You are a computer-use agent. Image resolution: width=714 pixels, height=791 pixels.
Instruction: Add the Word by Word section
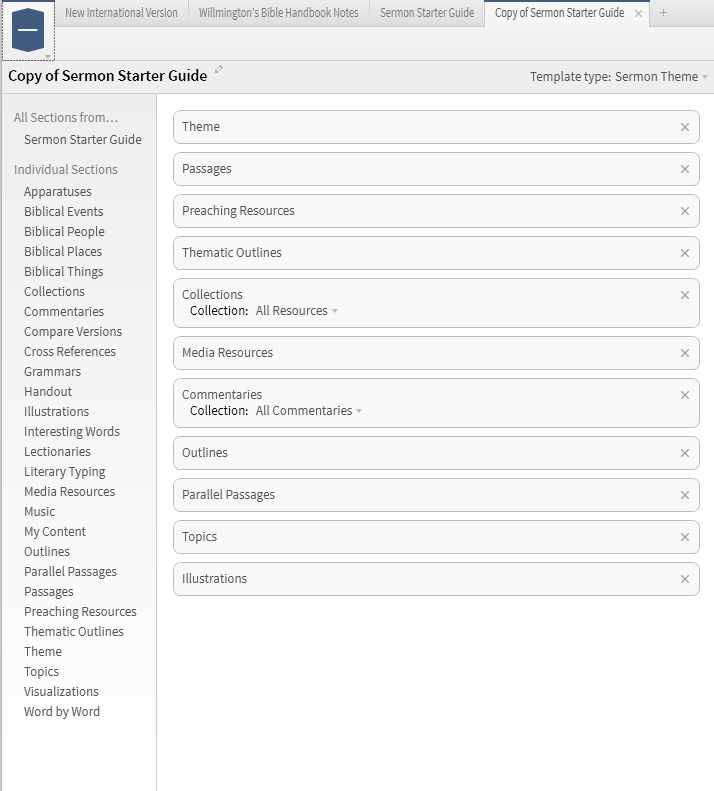point(62,712)
